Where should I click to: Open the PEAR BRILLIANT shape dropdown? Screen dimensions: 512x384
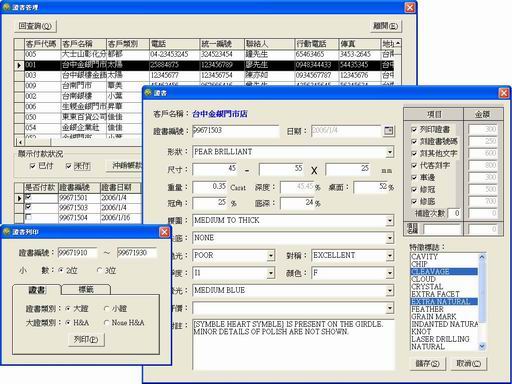[x=390, y=152]
